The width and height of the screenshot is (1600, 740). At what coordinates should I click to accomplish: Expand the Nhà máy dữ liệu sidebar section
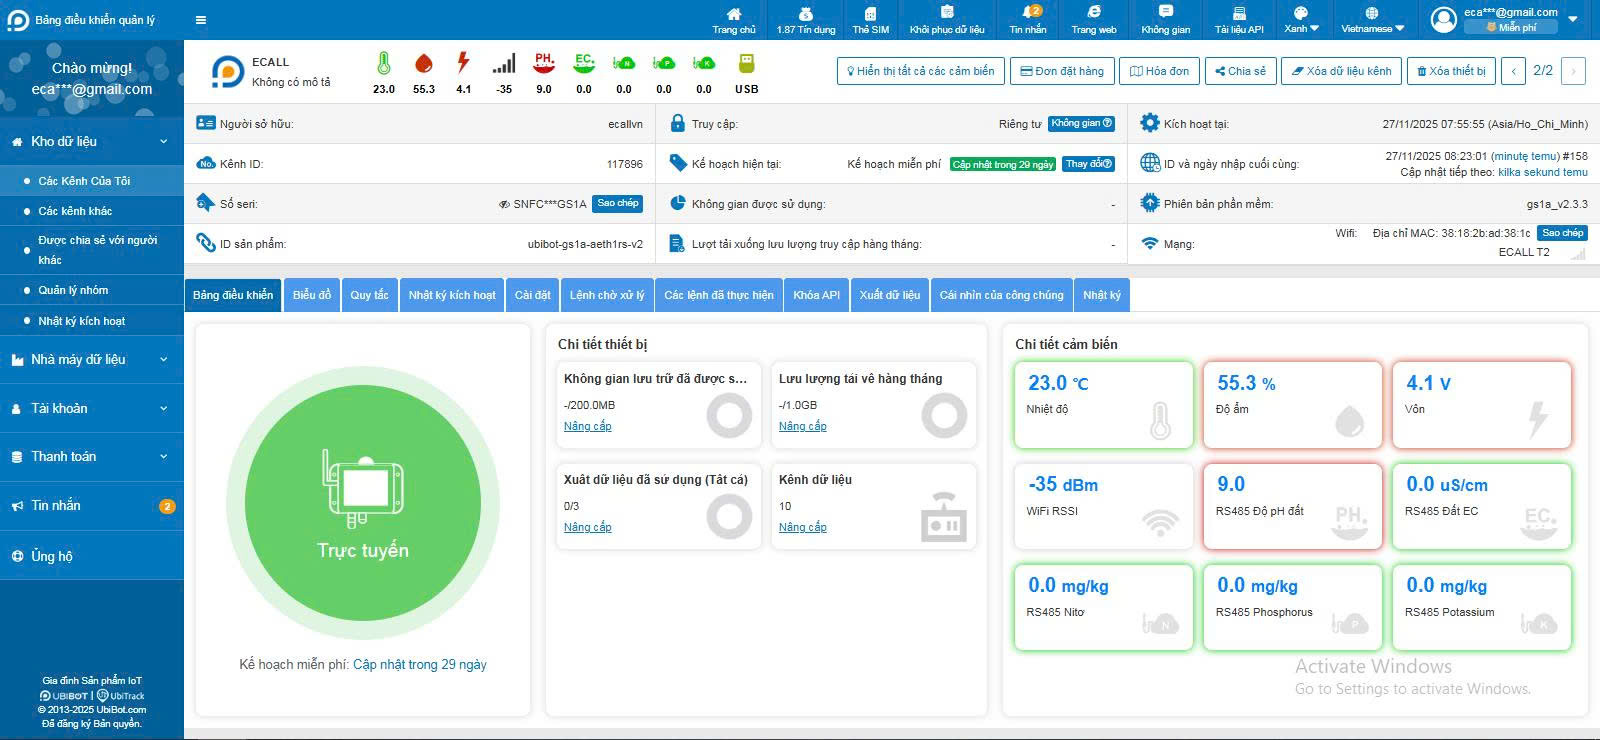click(x=91, y=360)
